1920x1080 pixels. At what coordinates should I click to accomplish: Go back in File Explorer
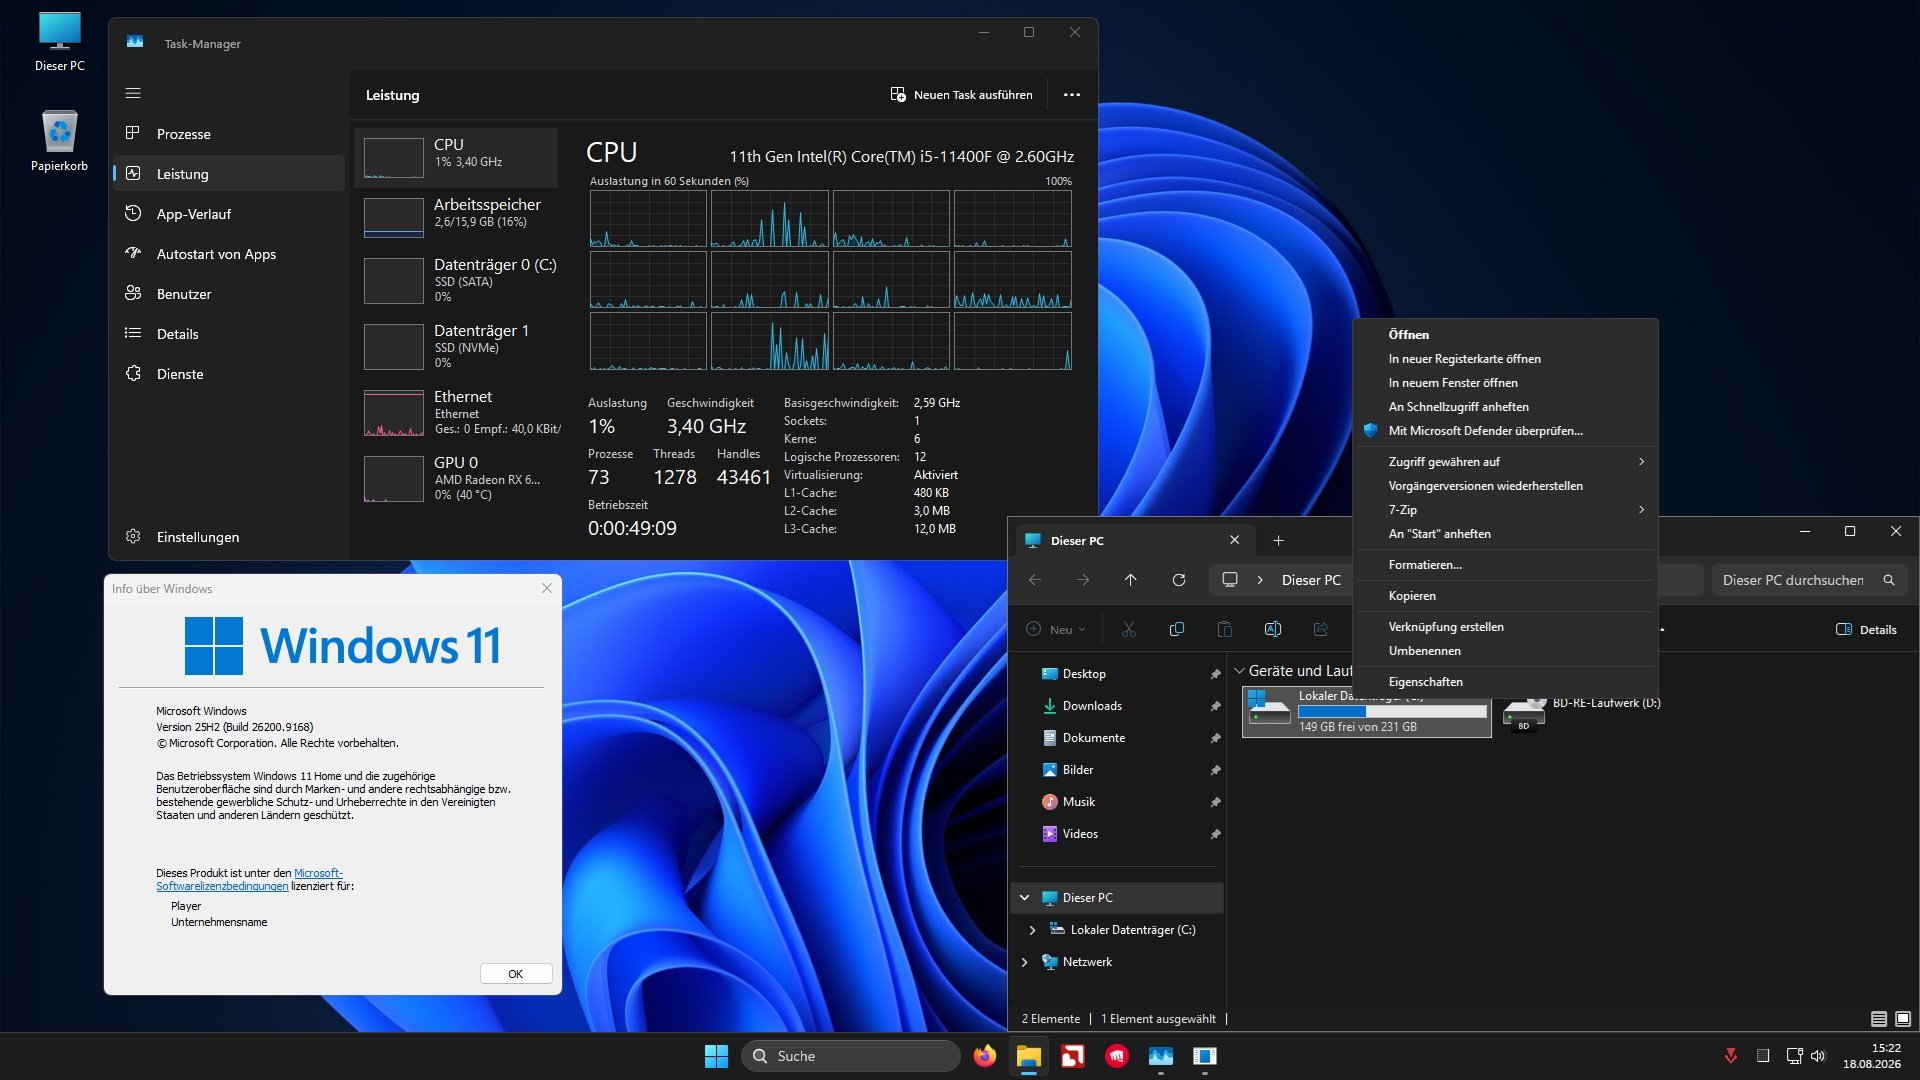[1035, 580]
